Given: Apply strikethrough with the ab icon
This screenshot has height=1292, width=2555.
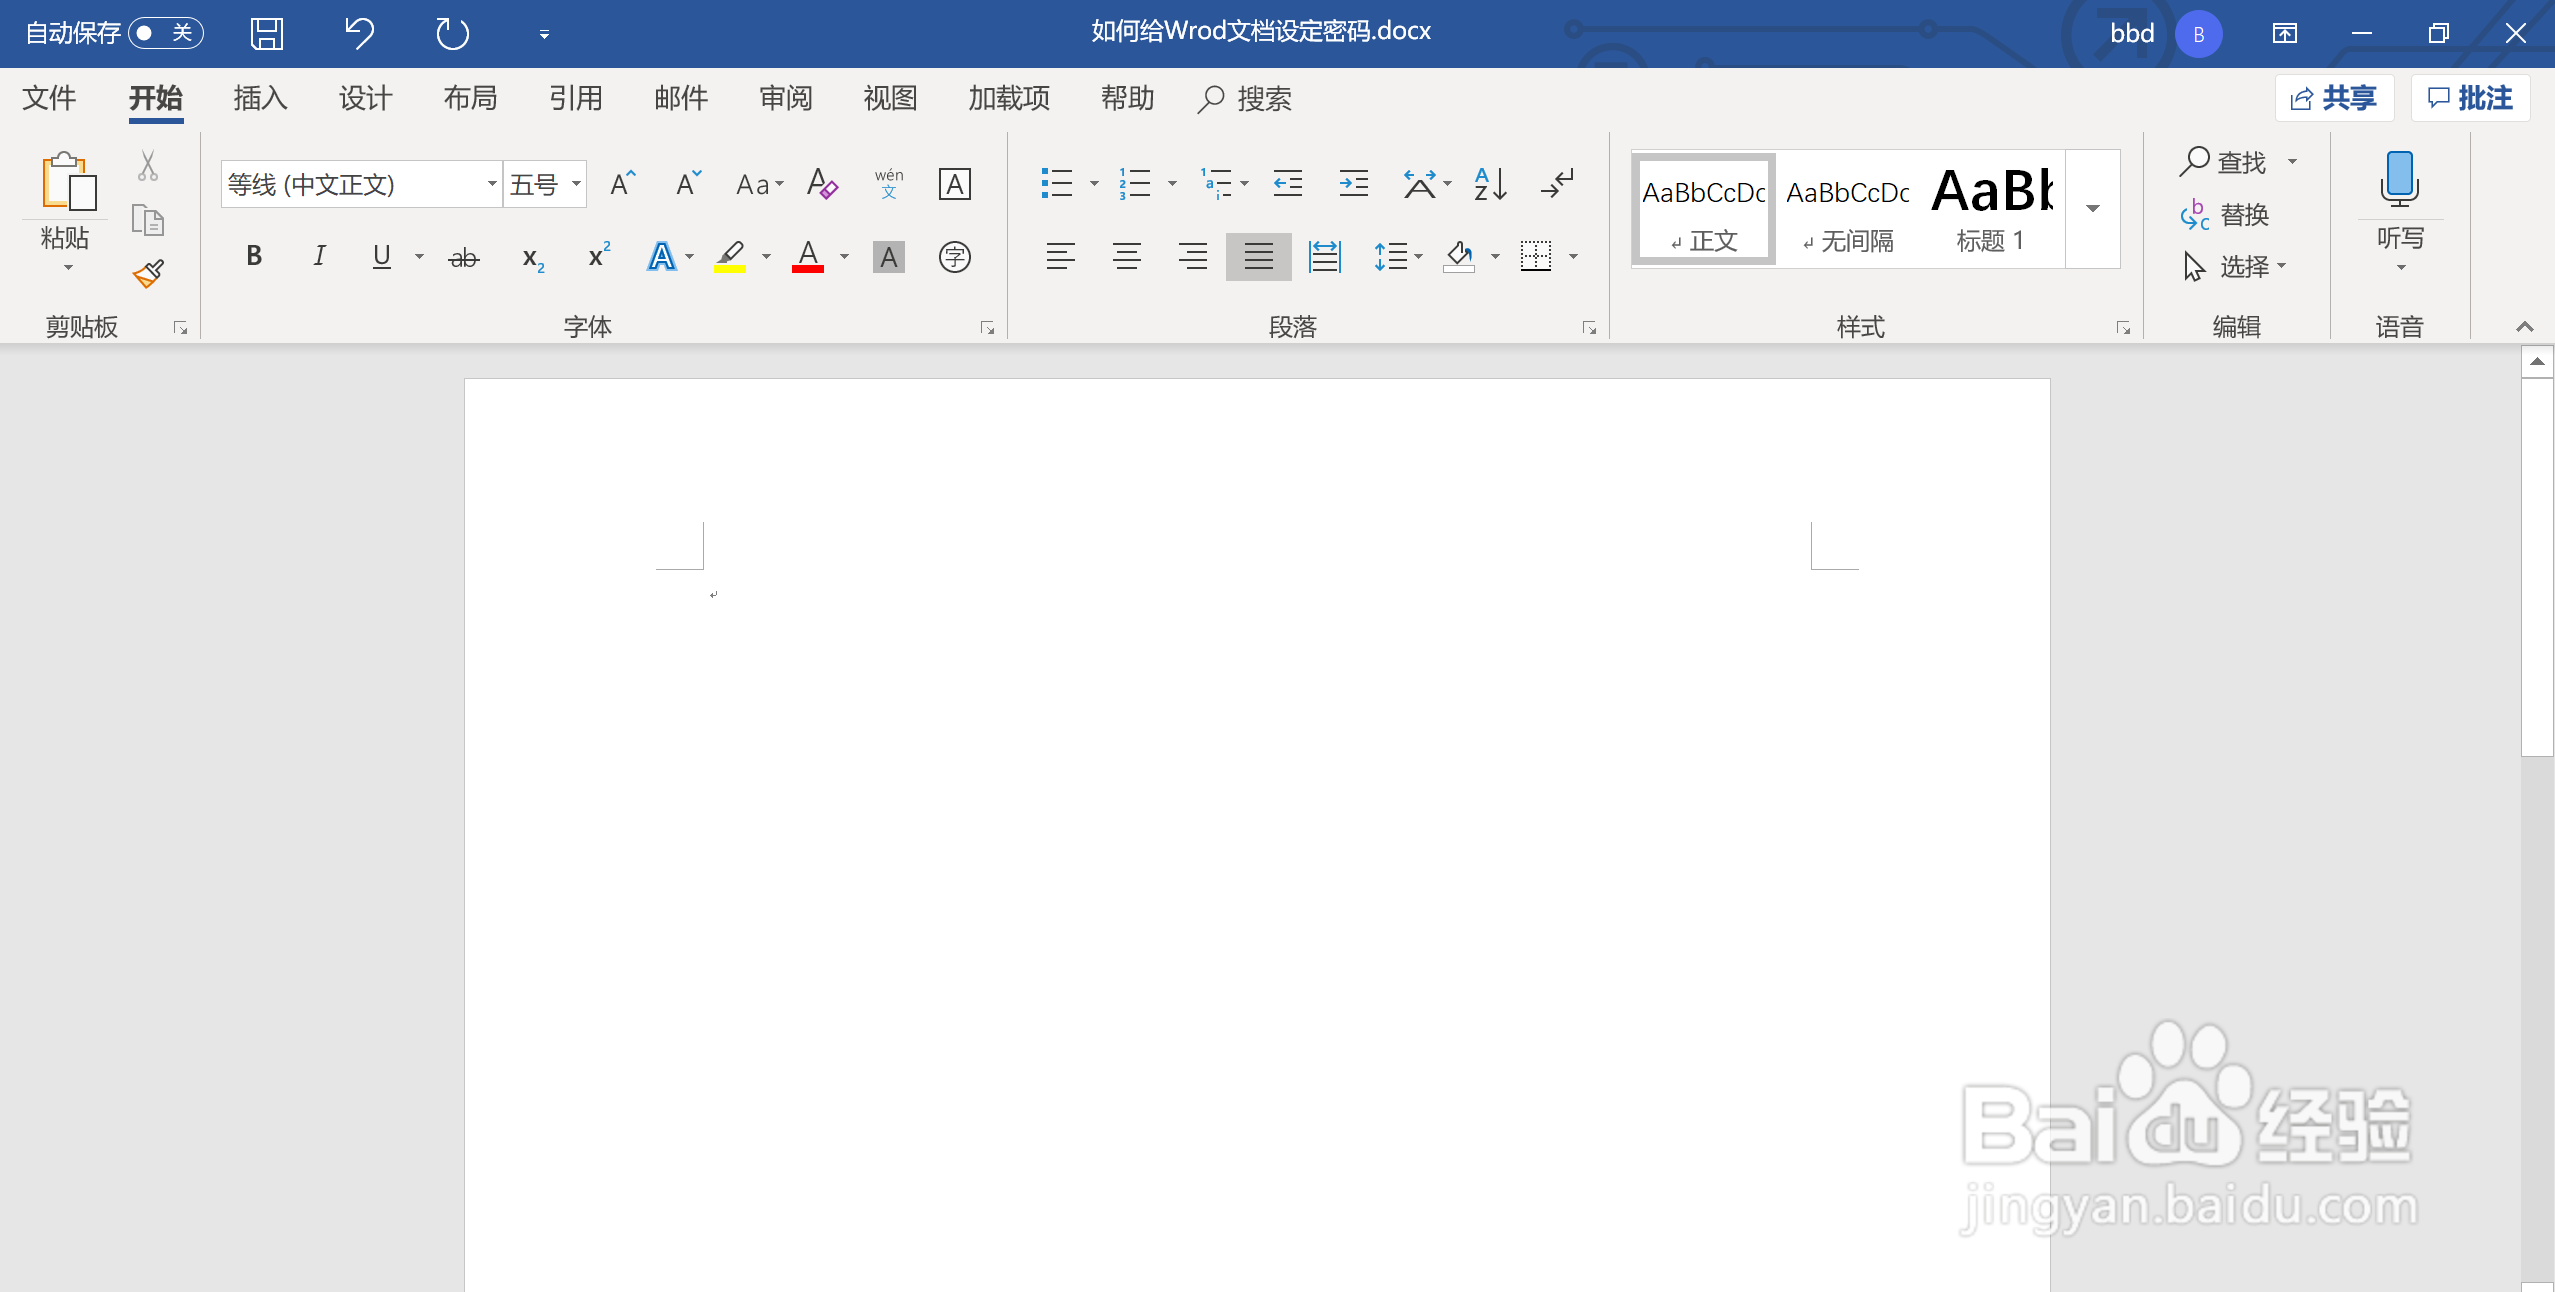Looking at the screenshot, I should pyautogui.click(x=463, y=258).
